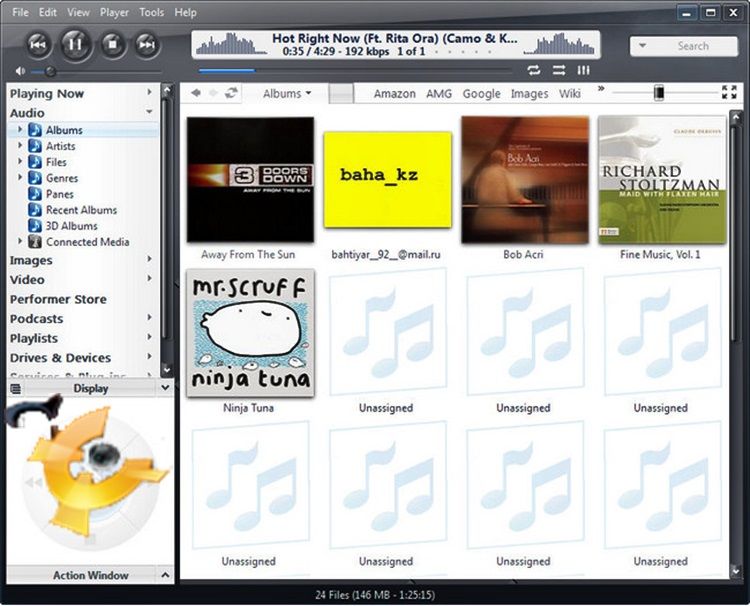Image resolution: width=750 pixels, height=606 pixels.
Task: Open the Albums view dropdown
Action: [x=286, y=93]
